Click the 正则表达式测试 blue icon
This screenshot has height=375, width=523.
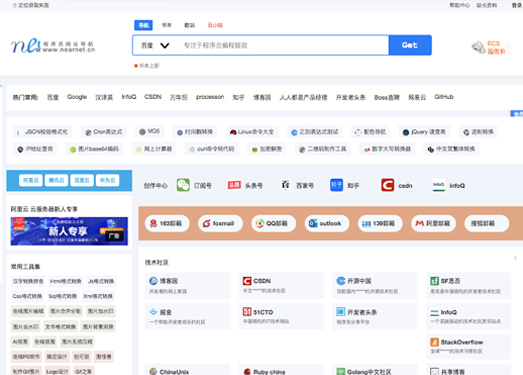point(294,132)
